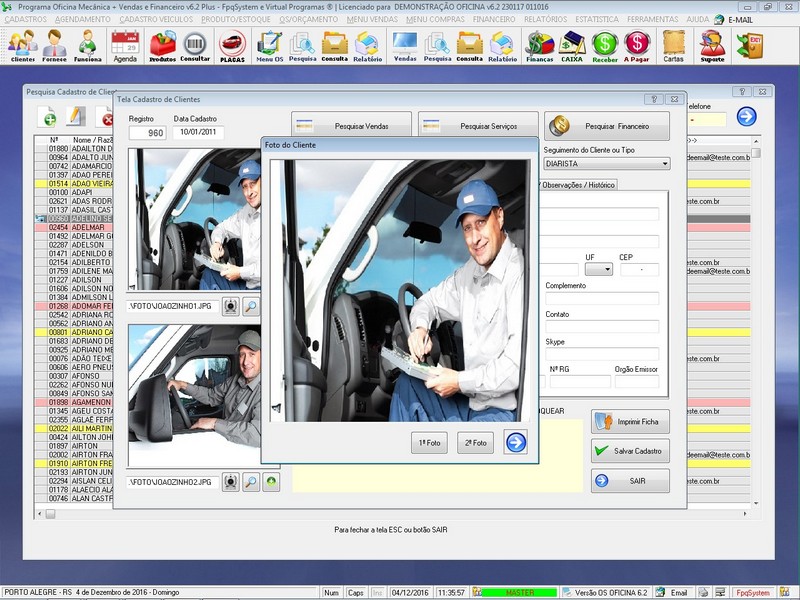
Task: Click the magnifier icon beside JOAOZINHO2.JPG
Action: [x=251, y=482]
